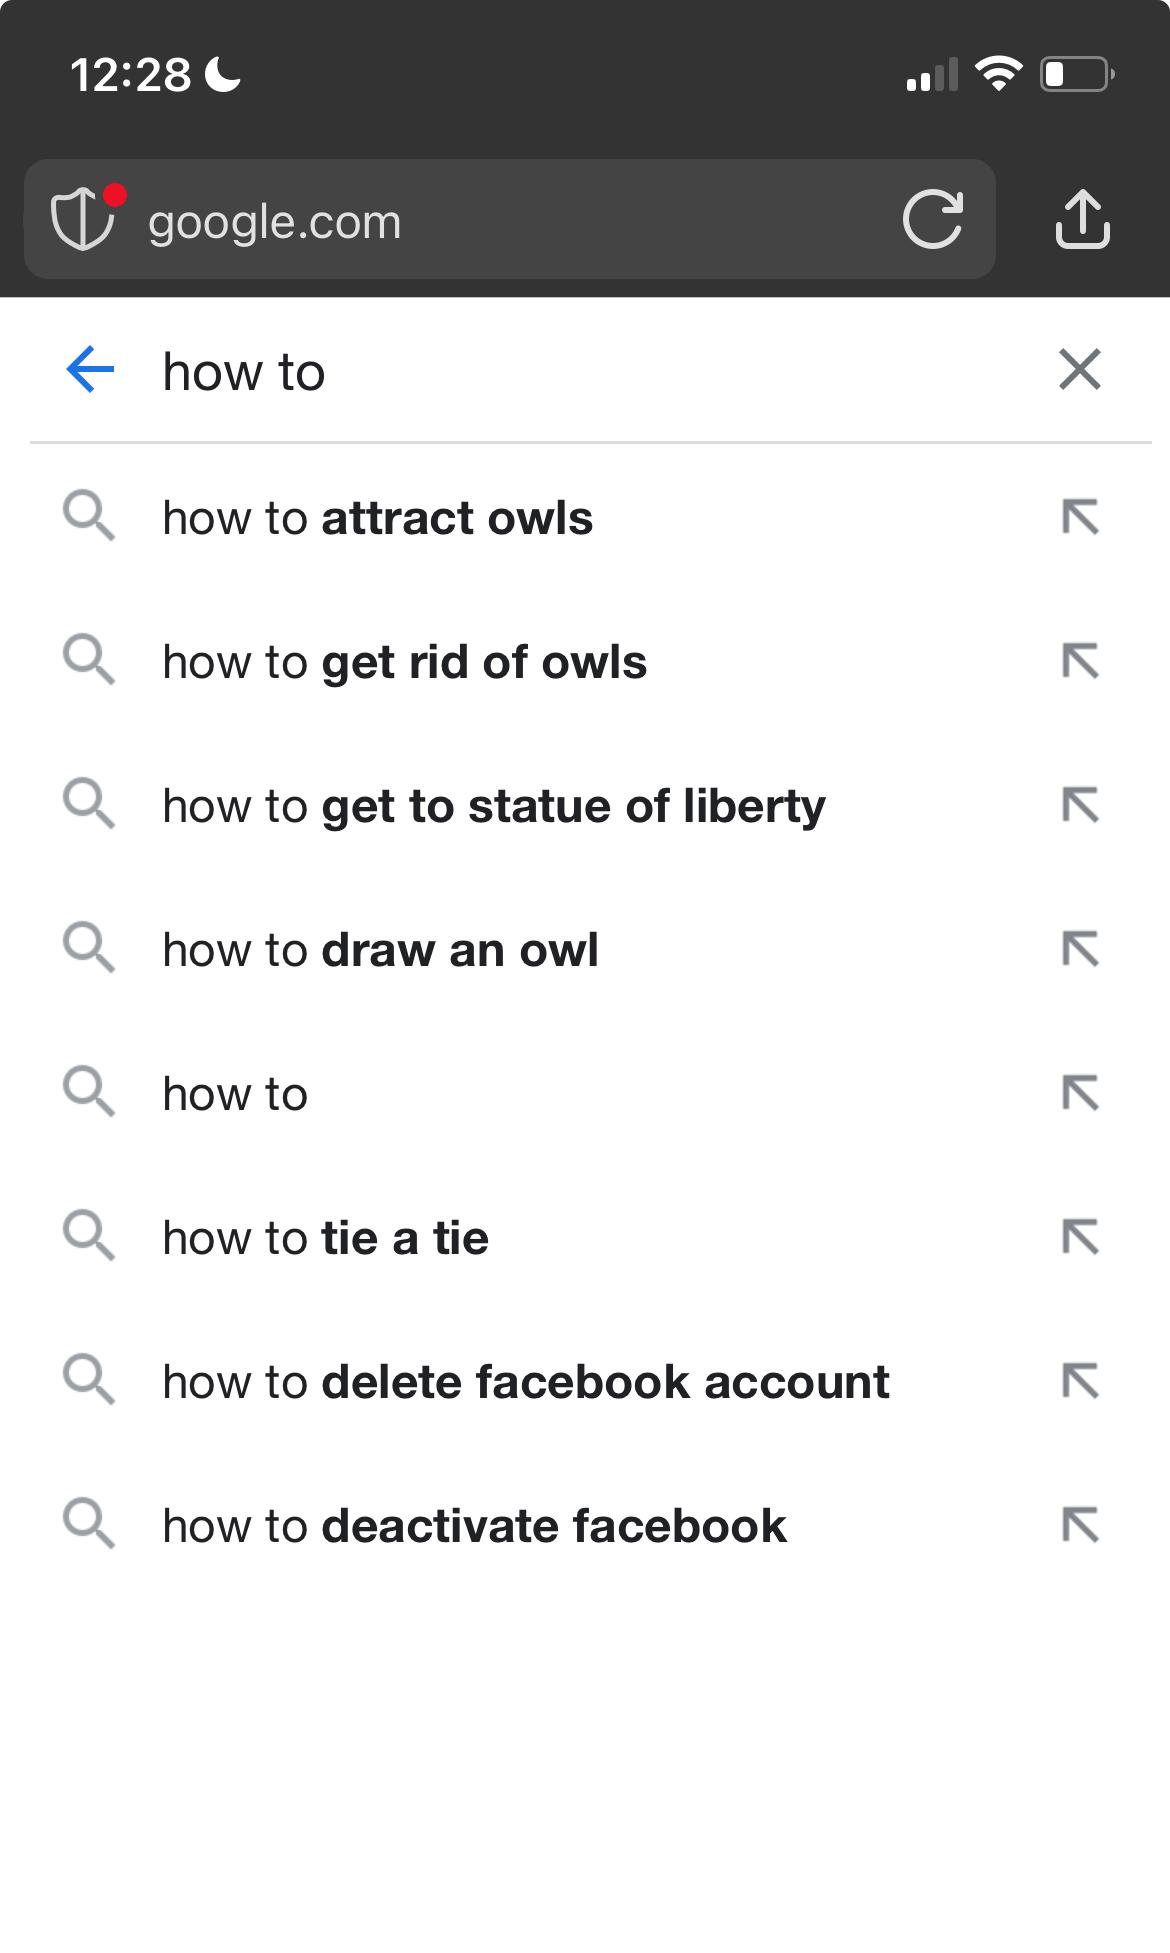1170x1953 pixels.
Task: Insert 'statue of liberty' suggestion via arrow
Action: click(x=1080, y=806)
